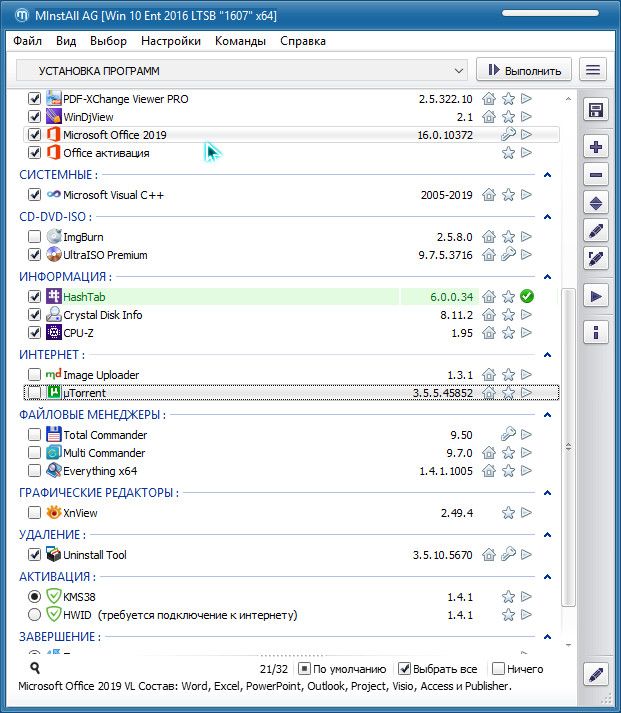Open the Справка menu
Image resolution: width=621 pixels, height=713 pixels.
[x=303, y=41]
